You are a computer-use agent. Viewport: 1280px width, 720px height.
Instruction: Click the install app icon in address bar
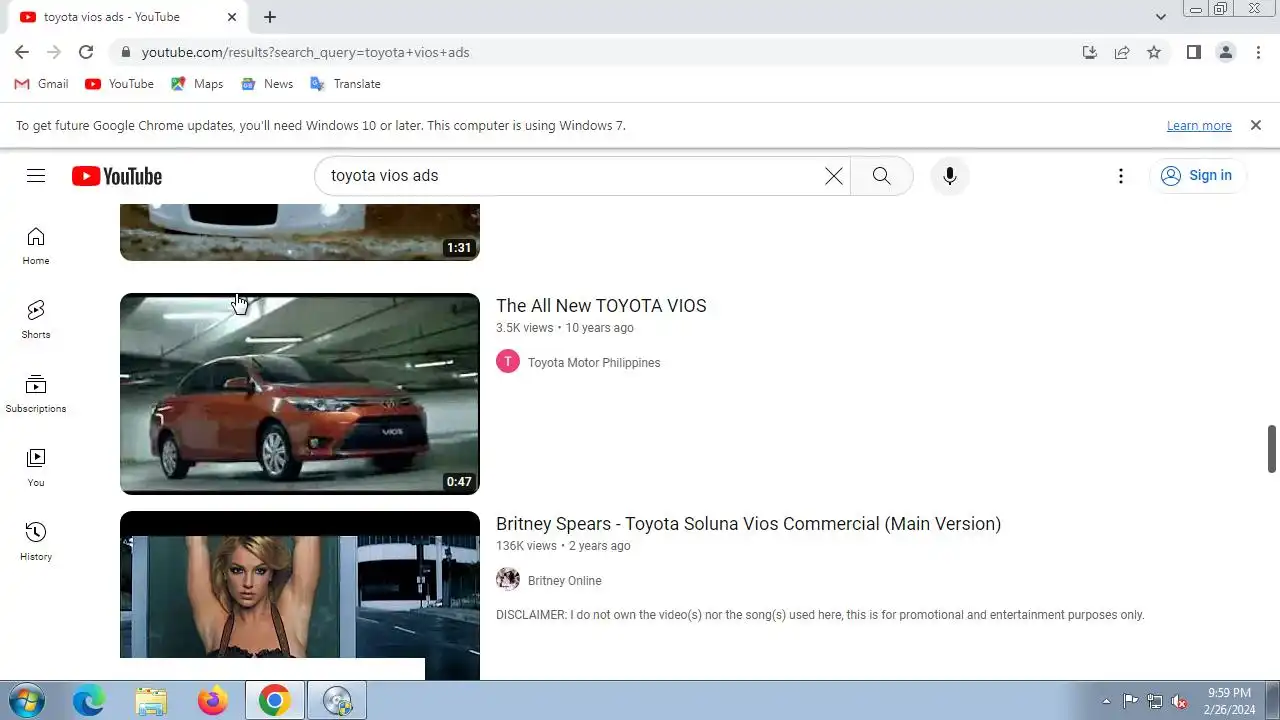1090,52
